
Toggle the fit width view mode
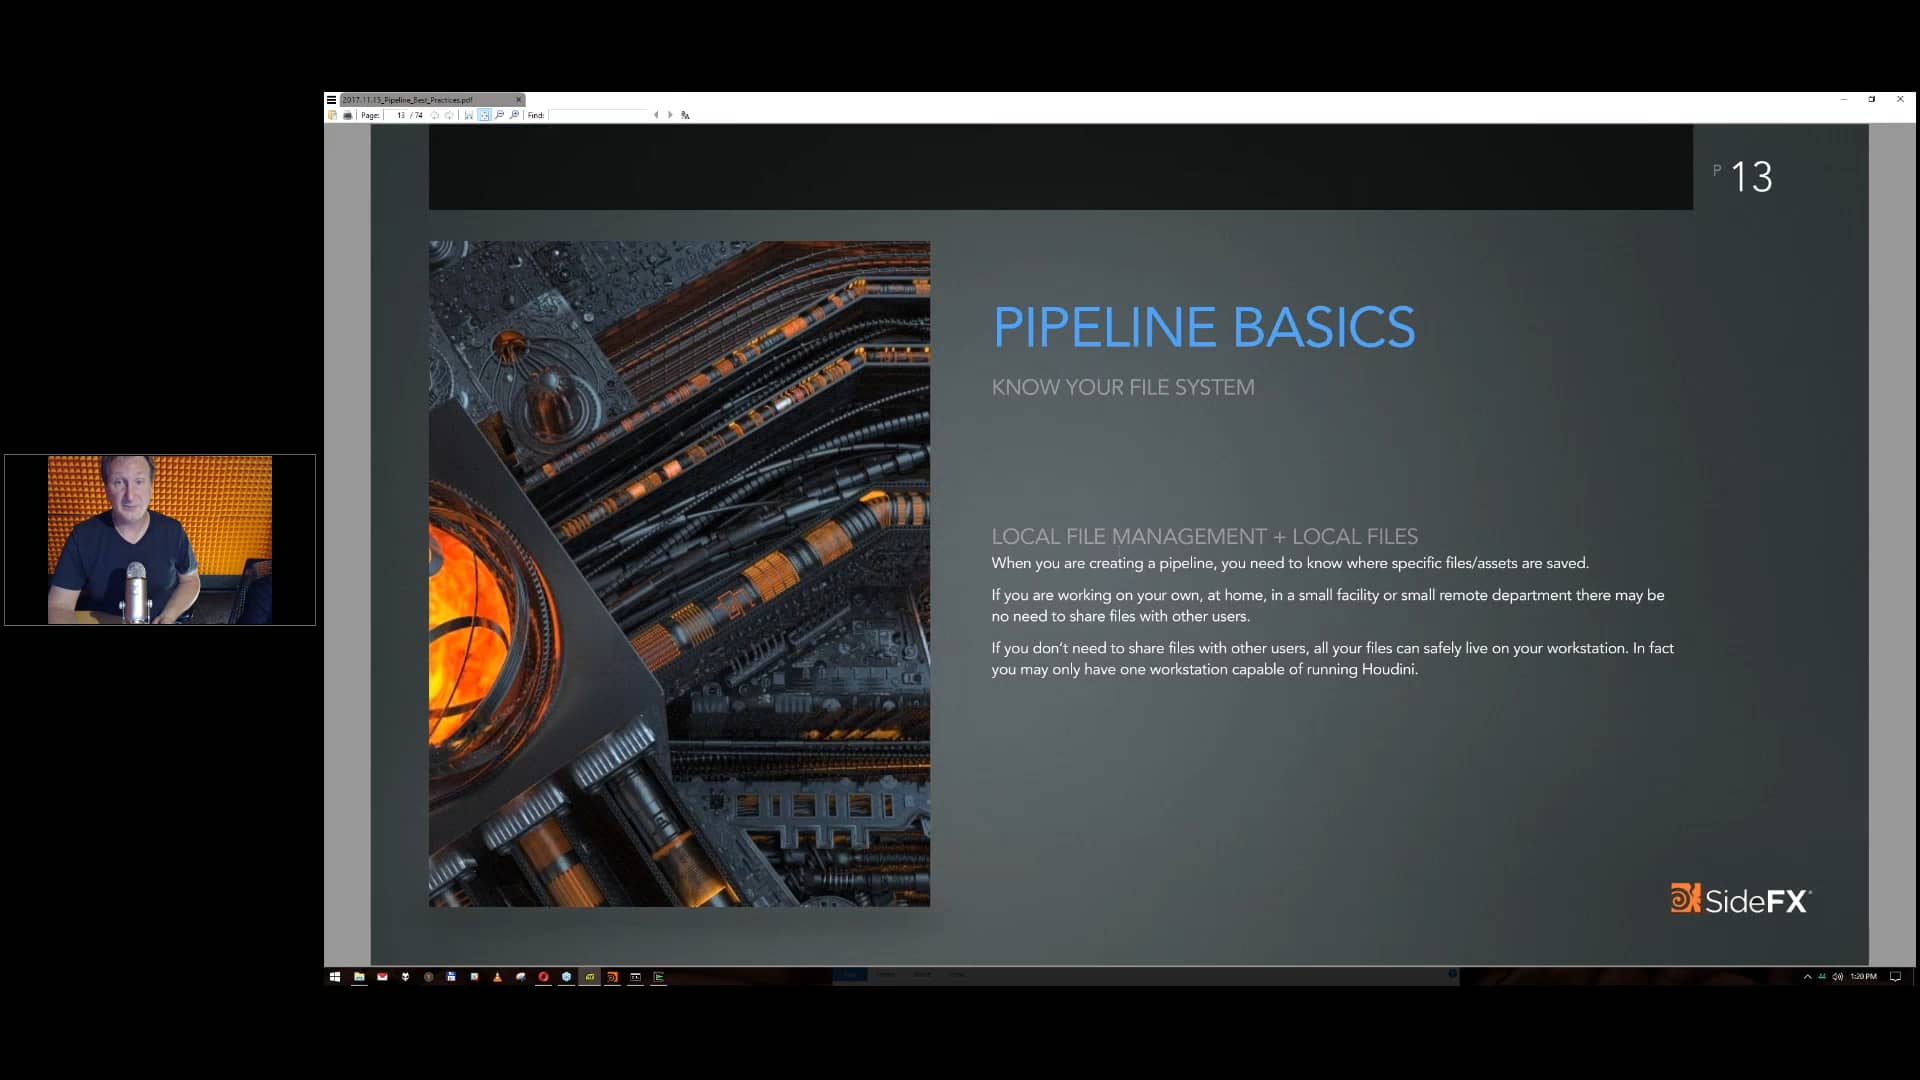[469, 115]
